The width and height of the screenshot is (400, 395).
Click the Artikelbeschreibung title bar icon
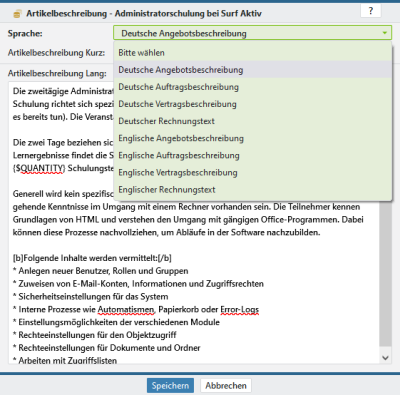(x=17, y=14)
